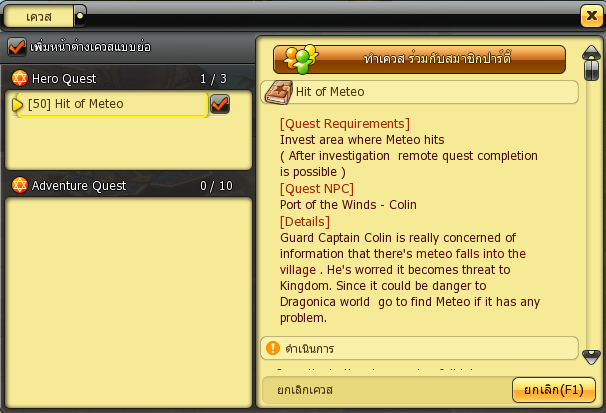Screen dimensions: 606x413
Task: Click the Hit of Meteo title bar in details
Action: pos(420,92)
